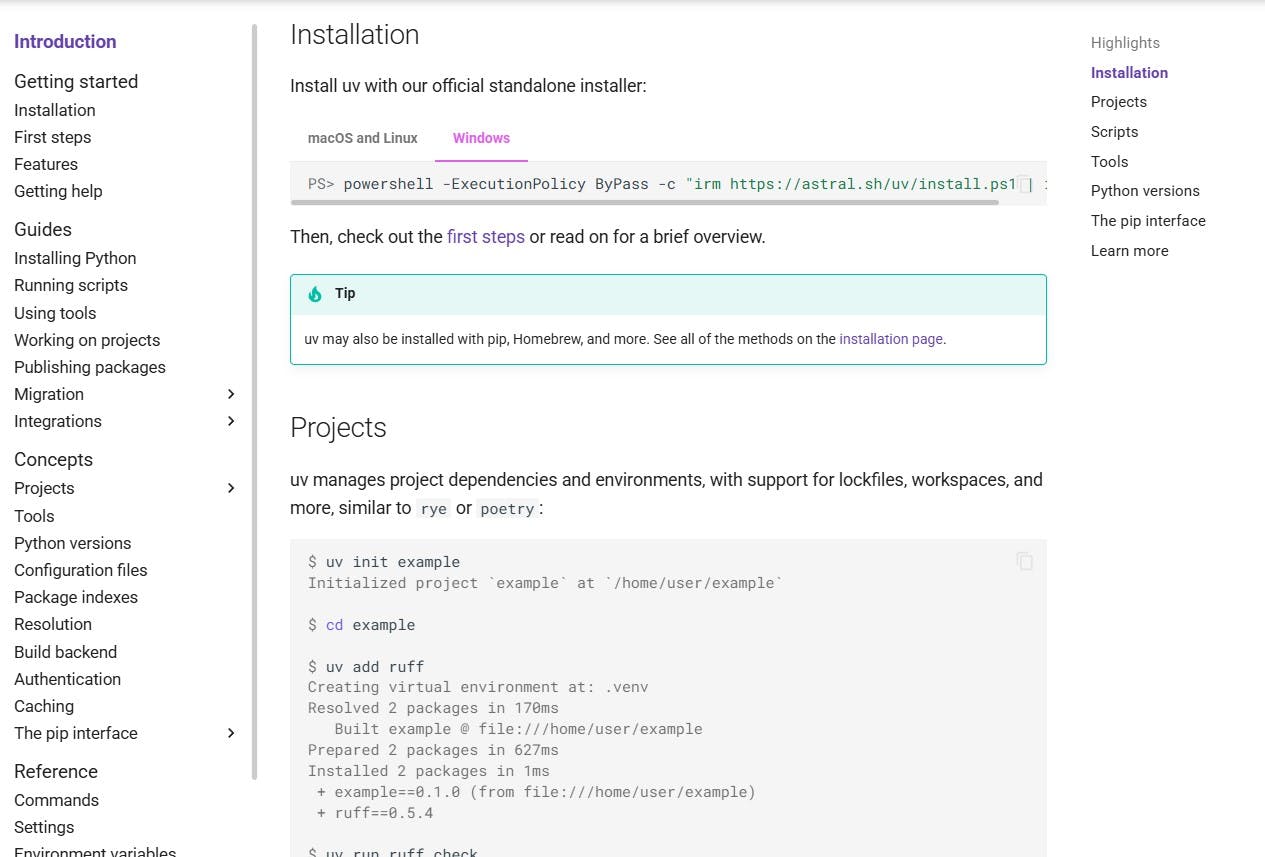Switch to the macOS and Linux tab
The image size is (1265, 857).
click(363, 138)
